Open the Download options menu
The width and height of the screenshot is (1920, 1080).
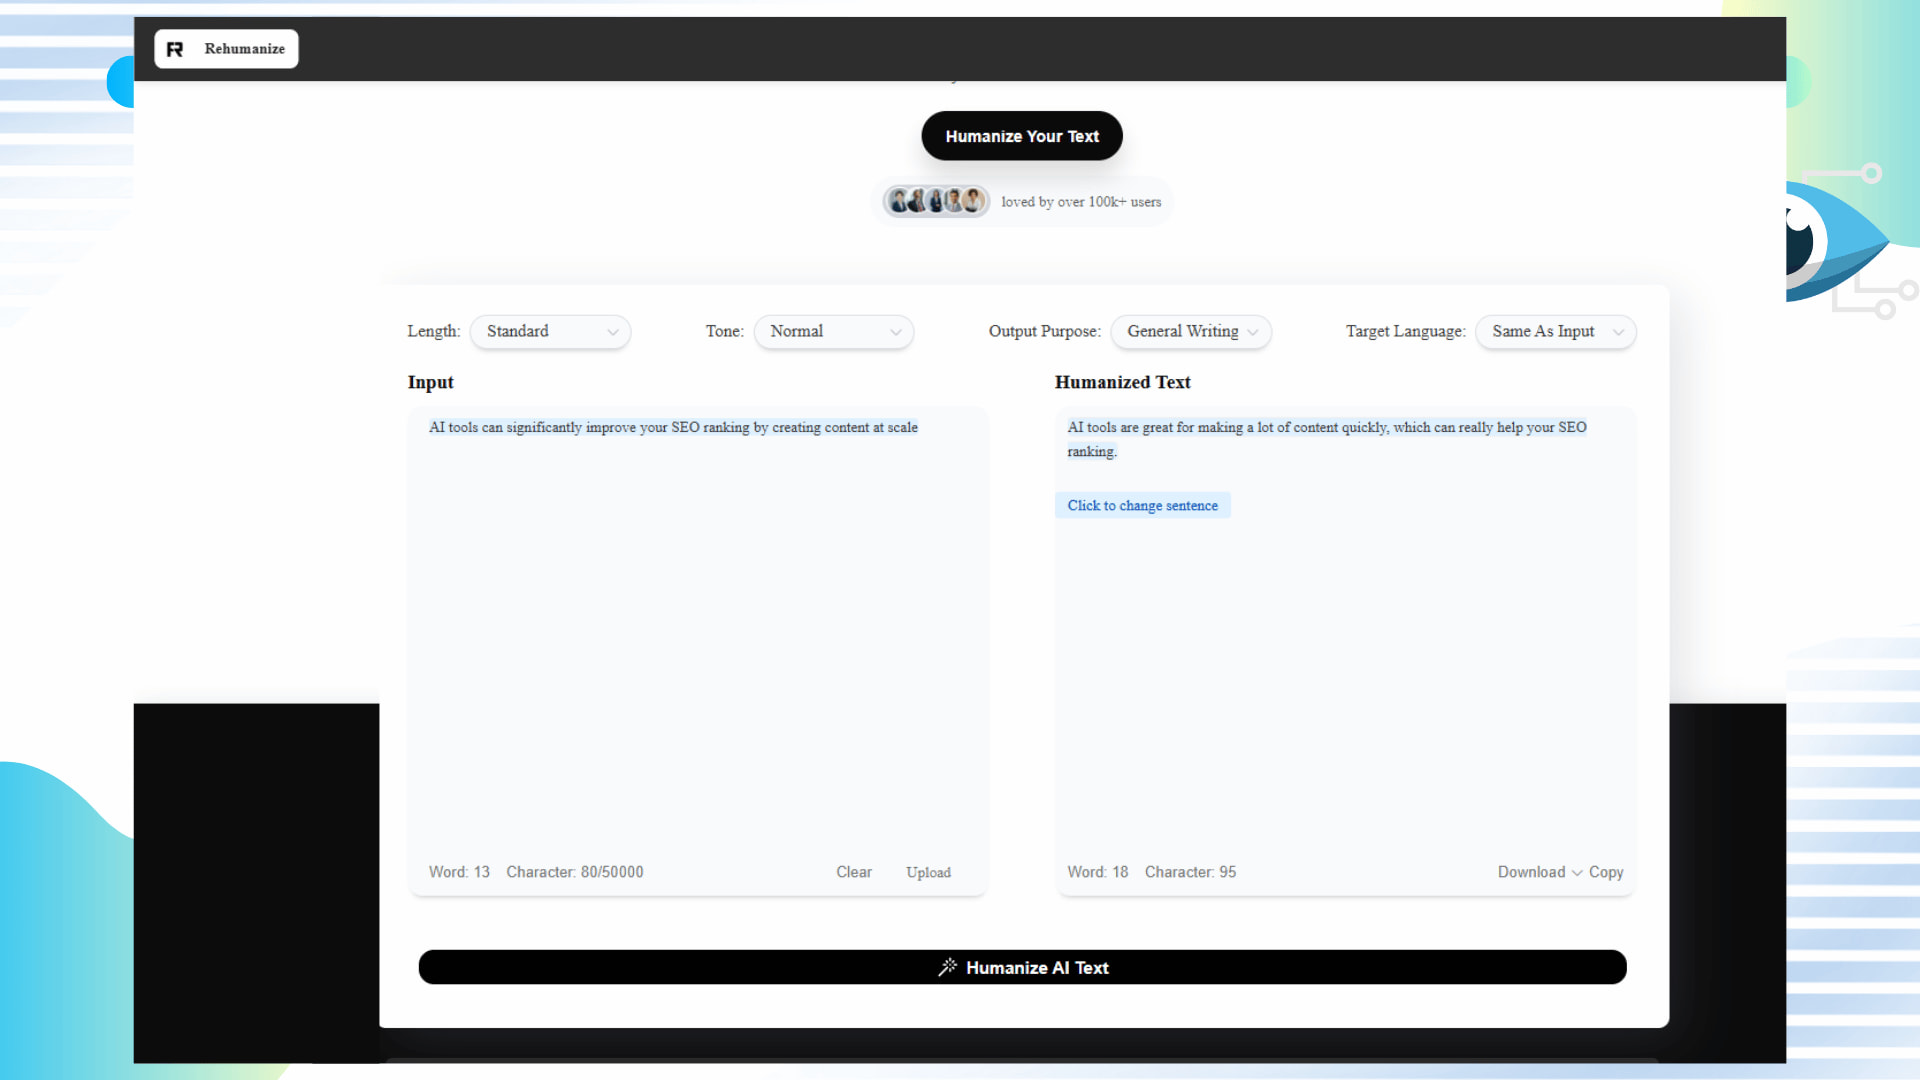(1531, 872)
